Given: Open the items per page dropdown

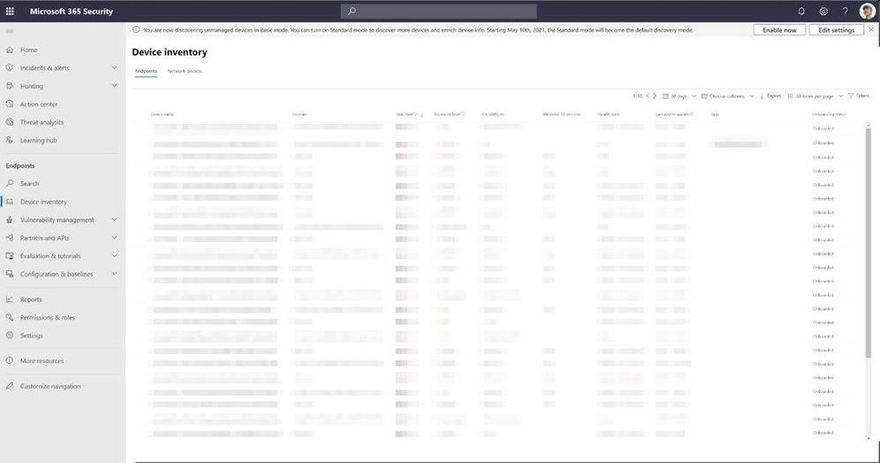Looking at the screenshot, I should pyautogui.click(x=815, y=97).
